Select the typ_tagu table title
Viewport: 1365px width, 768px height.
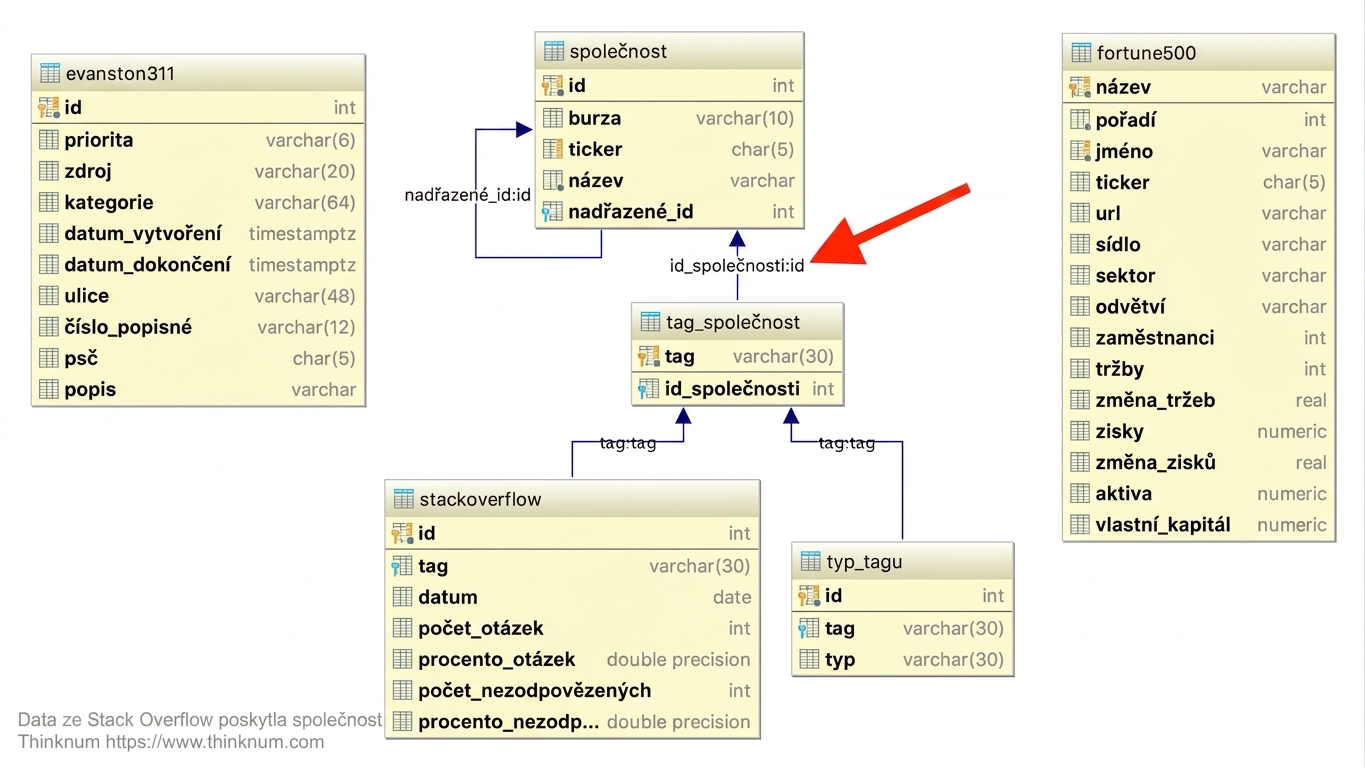(x=865, y=562)
